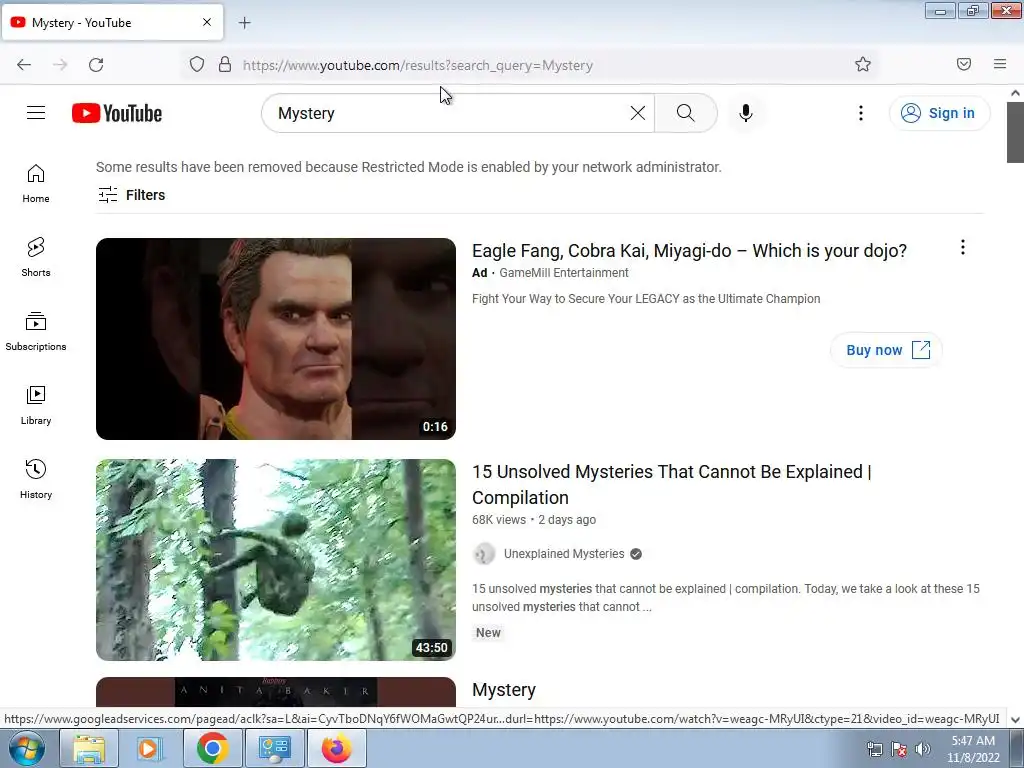This screenshot has width=1024, height=768.
Task: Open the media player taskbar icon
Action: 149,748
